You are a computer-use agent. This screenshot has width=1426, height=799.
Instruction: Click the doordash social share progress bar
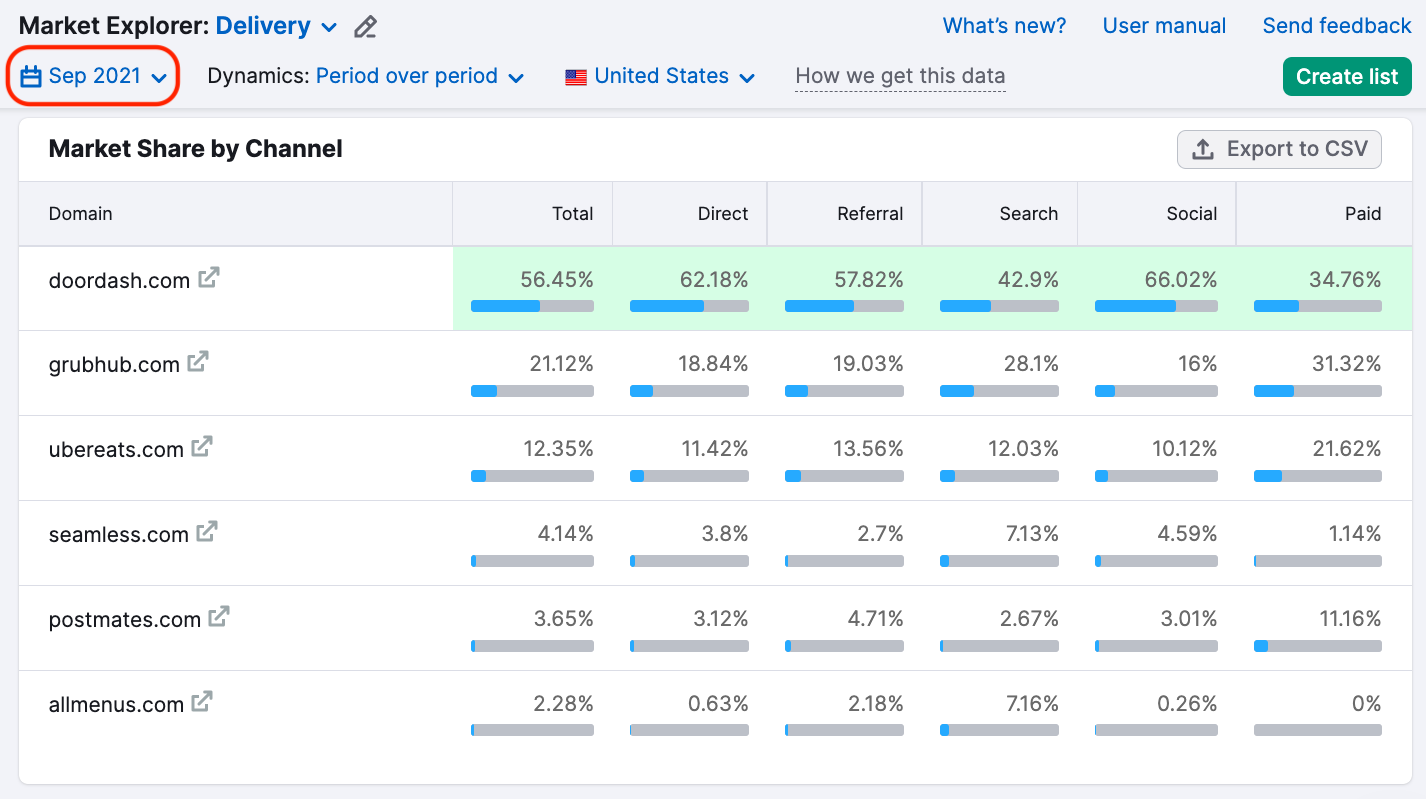[x=1157, y=306]
